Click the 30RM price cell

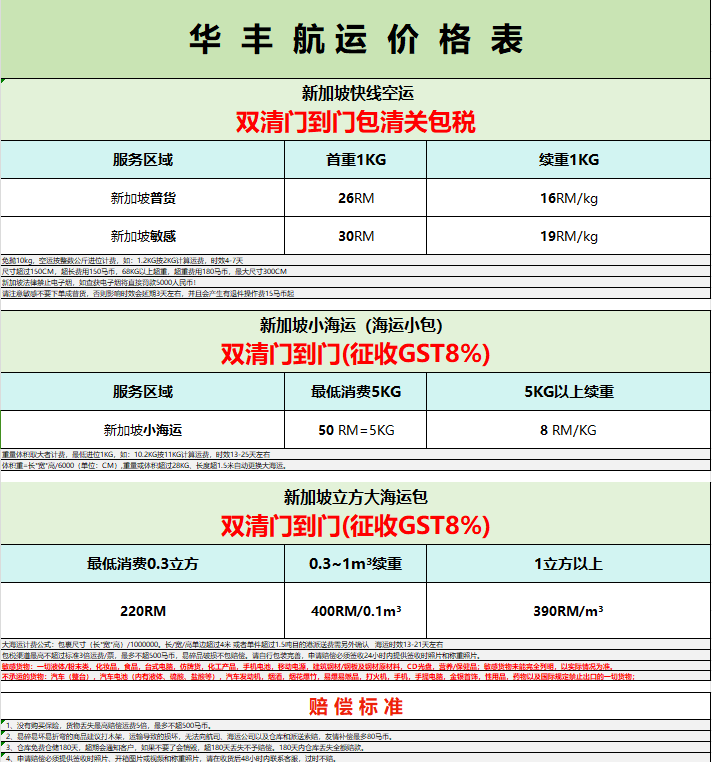point(356,236)
